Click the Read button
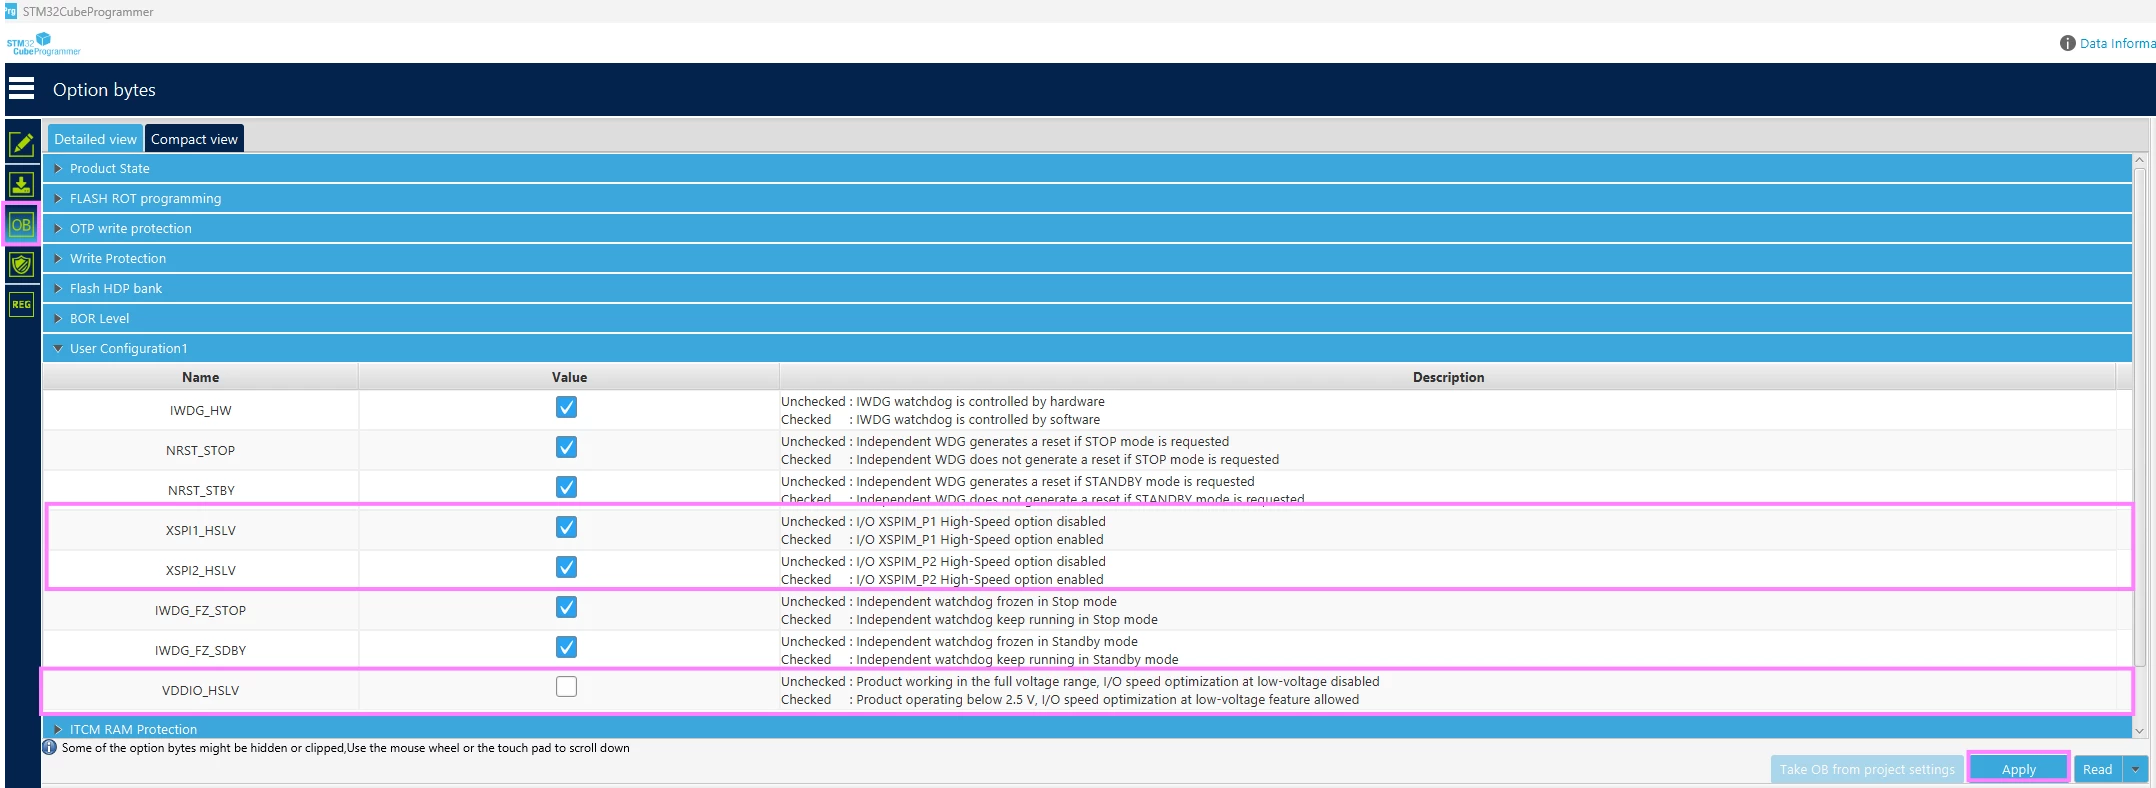The image size is (2156, 788). click(2098, 769)
